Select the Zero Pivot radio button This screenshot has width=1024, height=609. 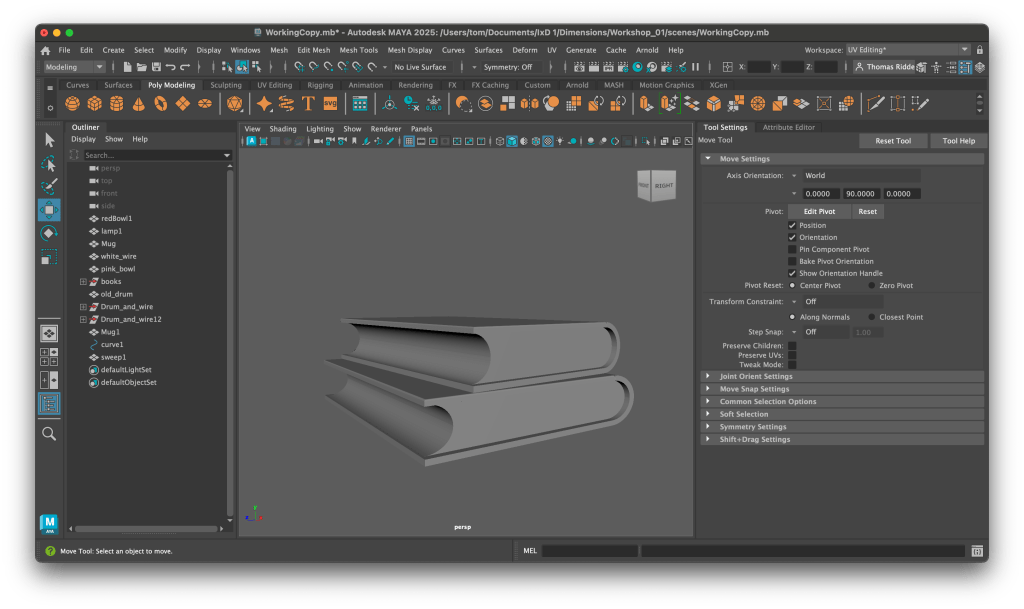(872, 285)
